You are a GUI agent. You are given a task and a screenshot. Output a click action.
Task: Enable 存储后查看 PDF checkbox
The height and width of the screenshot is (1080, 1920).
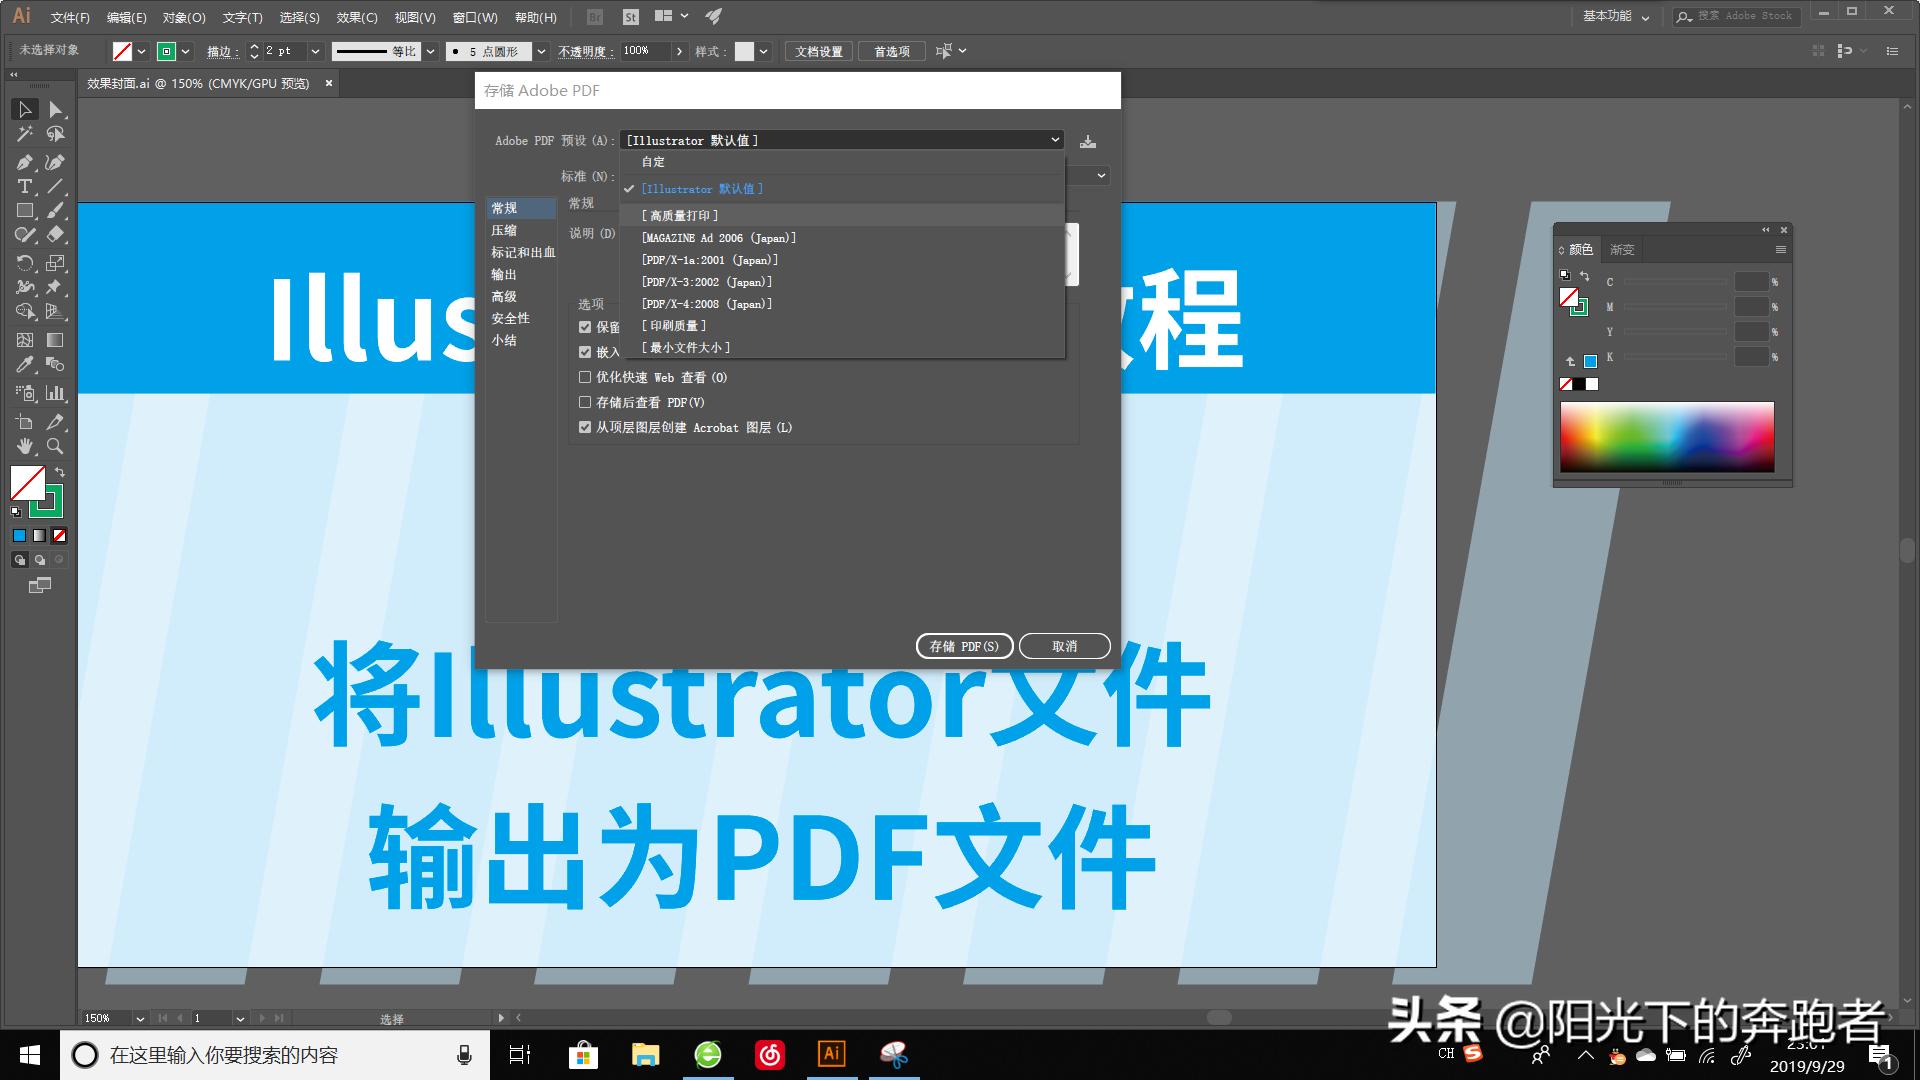point(585,402)
